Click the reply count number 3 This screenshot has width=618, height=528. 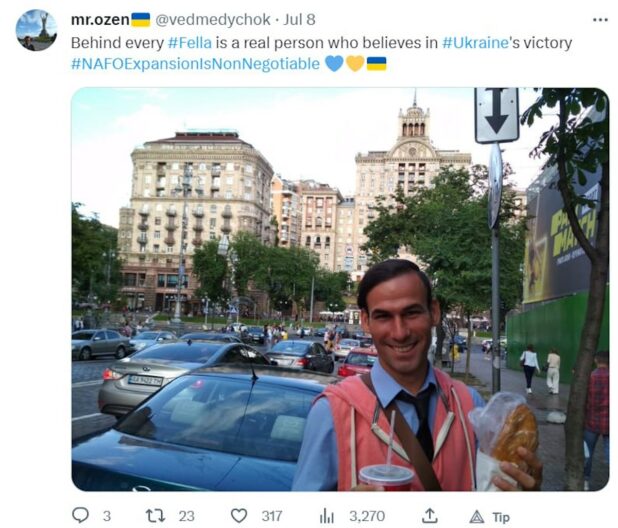(107, 516)
